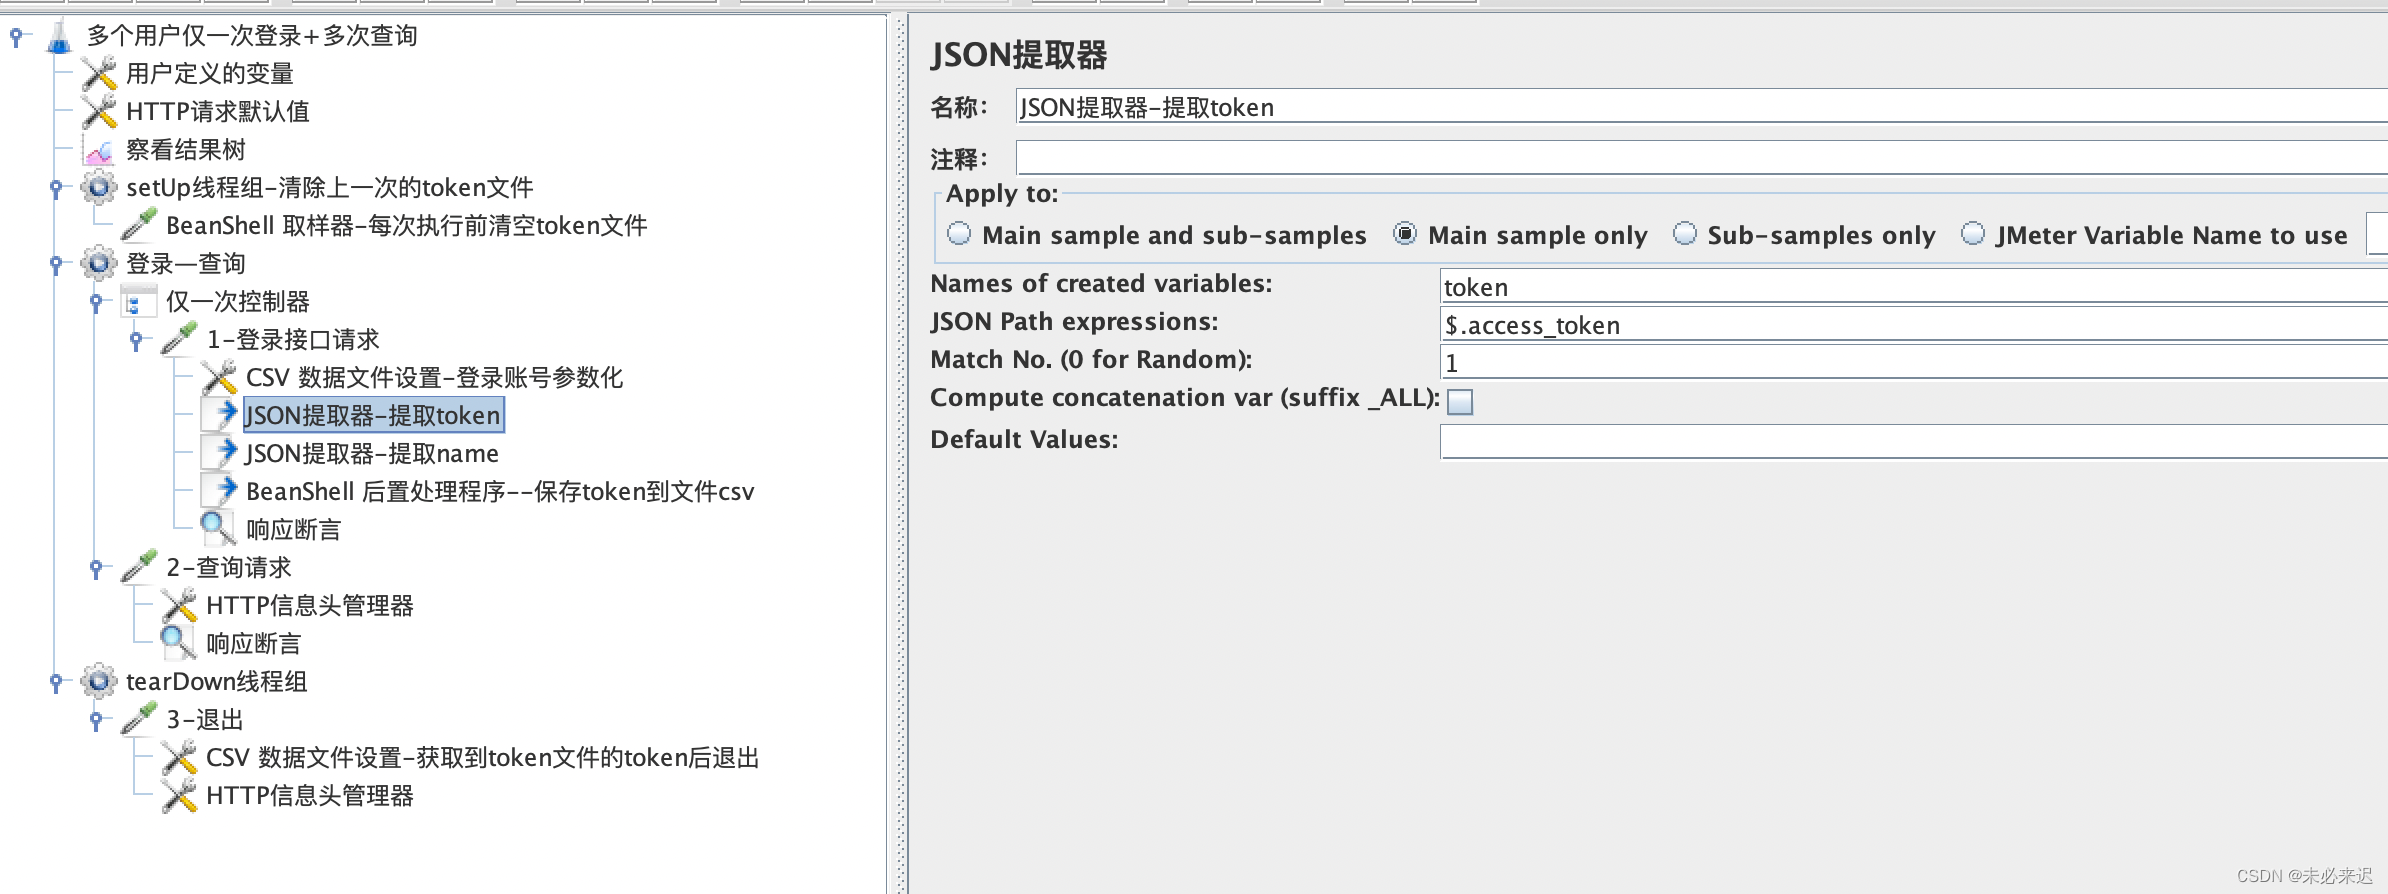The image size is (2388, 894).
Task: Click the JSON提取器-提取token post-processor icon
Action: (219, 415)
